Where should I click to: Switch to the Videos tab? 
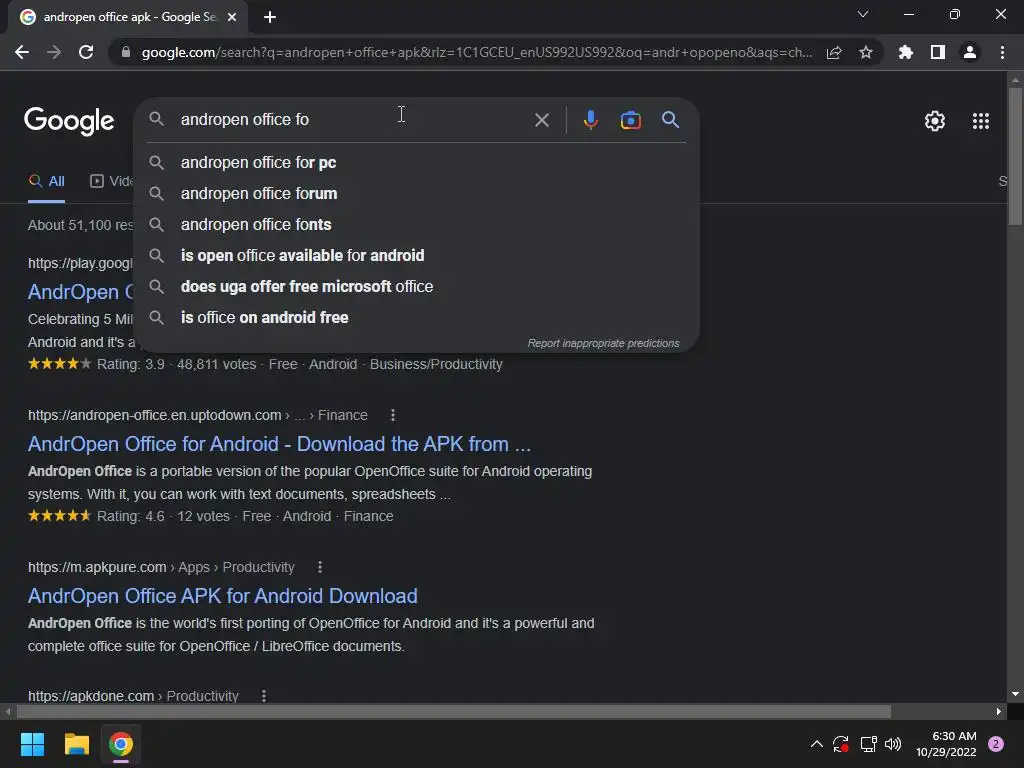tap(111, 182)
